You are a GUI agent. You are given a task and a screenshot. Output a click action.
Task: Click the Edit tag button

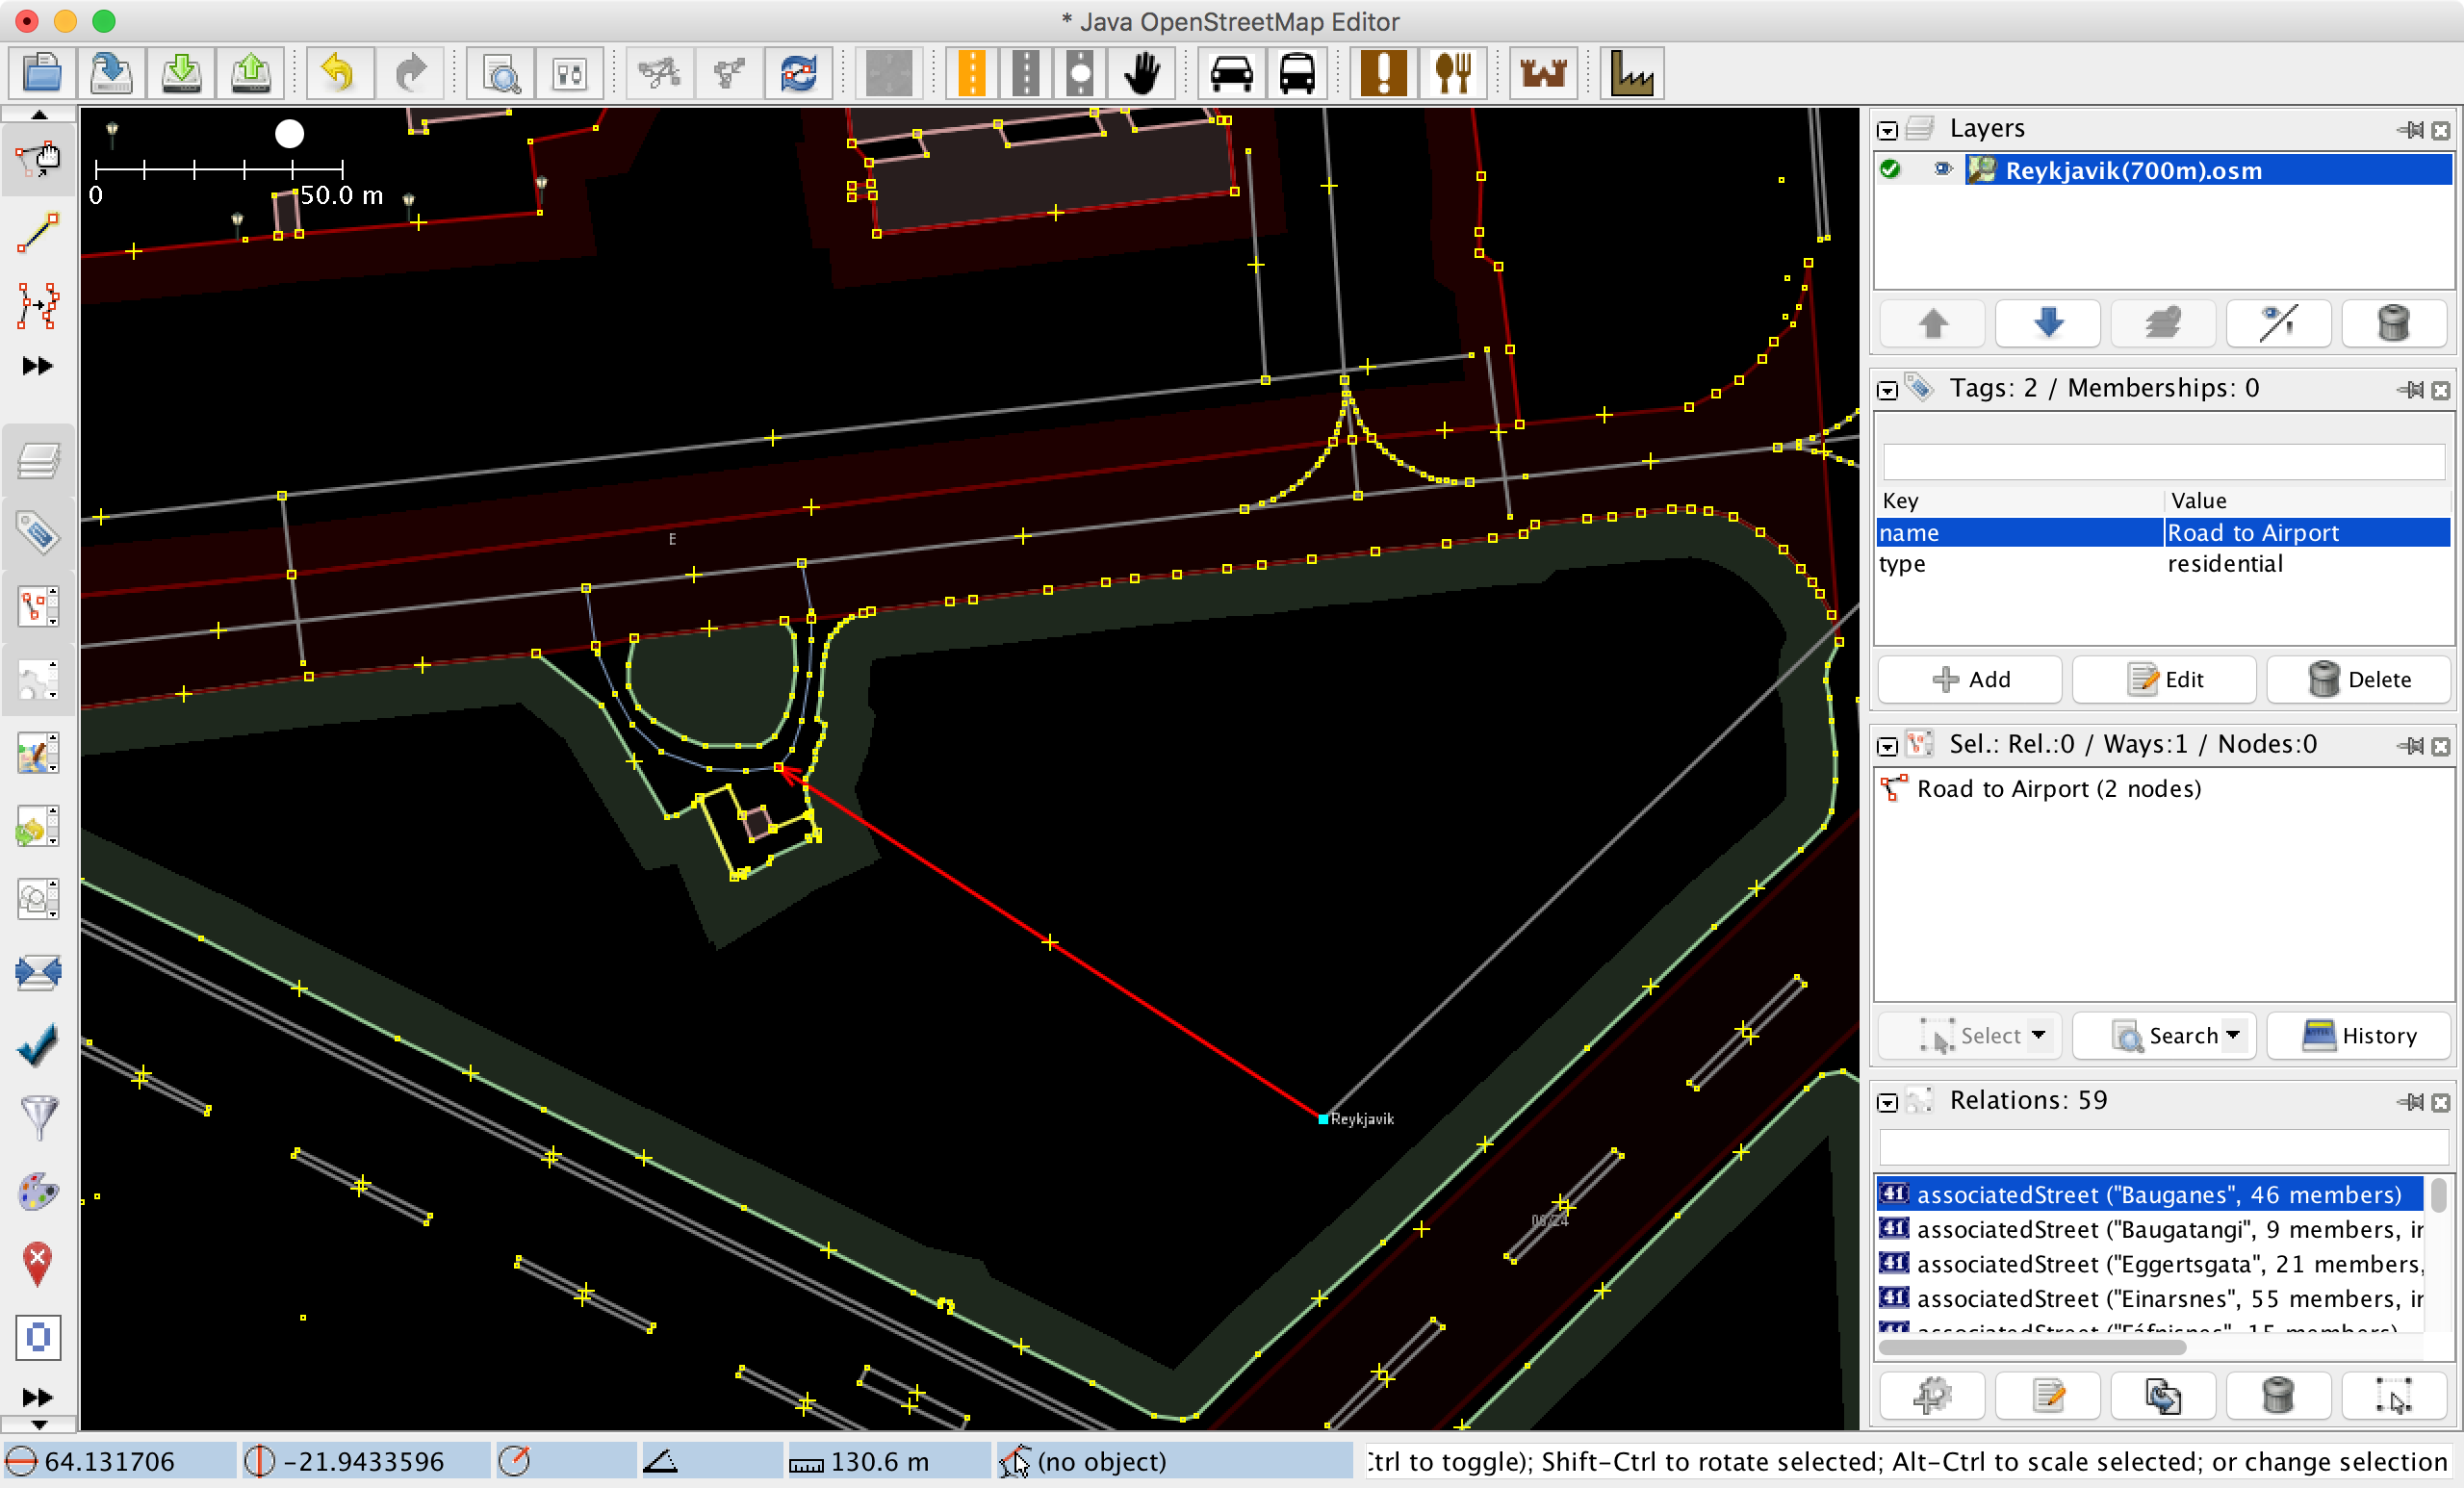[2164, 680]
